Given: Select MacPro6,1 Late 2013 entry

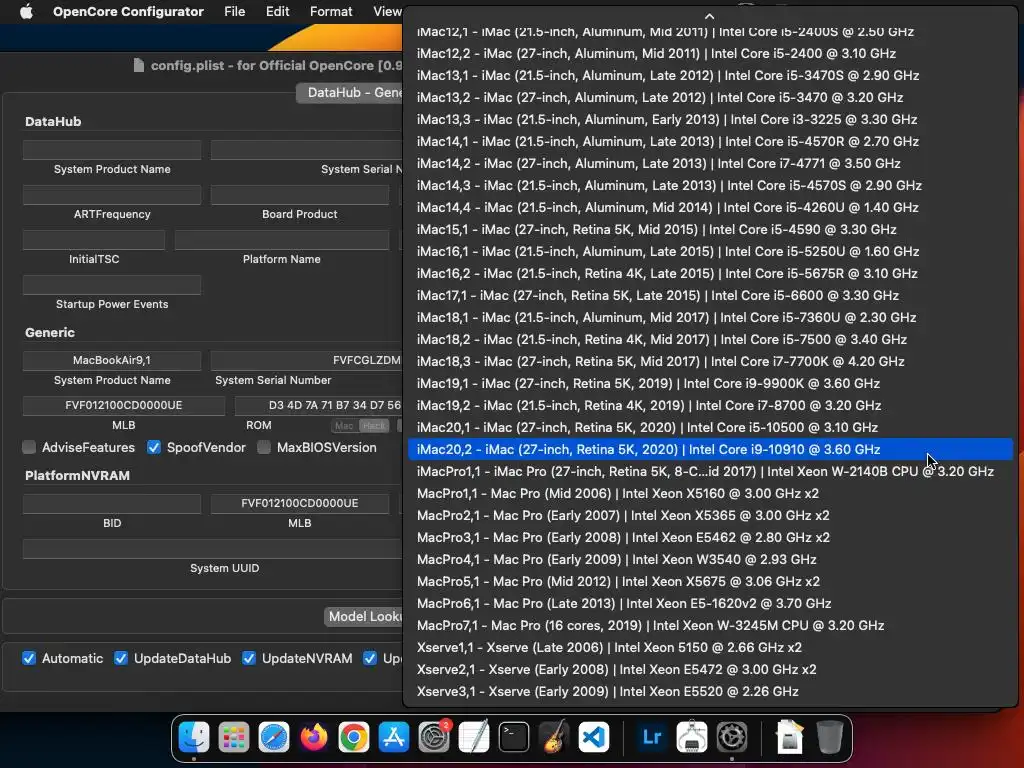Looking at the screenshot, I should pos(710,603).
